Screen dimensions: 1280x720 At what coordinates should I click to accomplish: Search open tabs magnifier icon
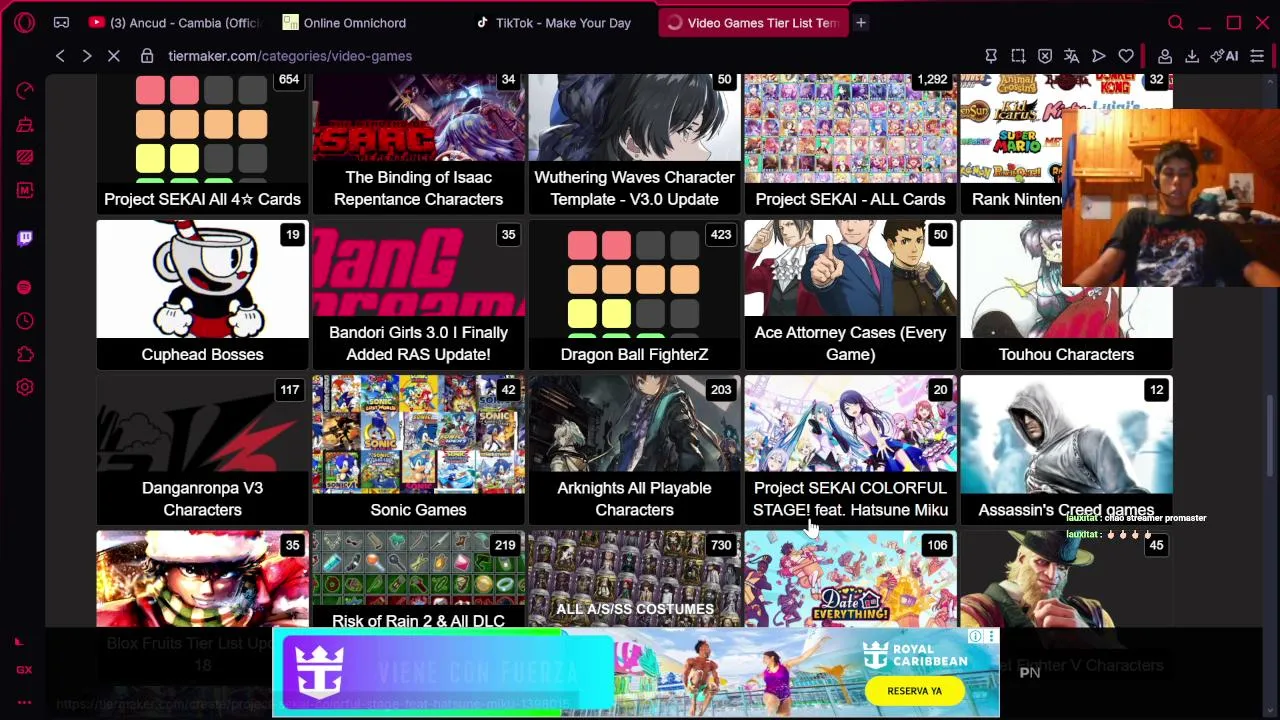tap(1176, 22)
